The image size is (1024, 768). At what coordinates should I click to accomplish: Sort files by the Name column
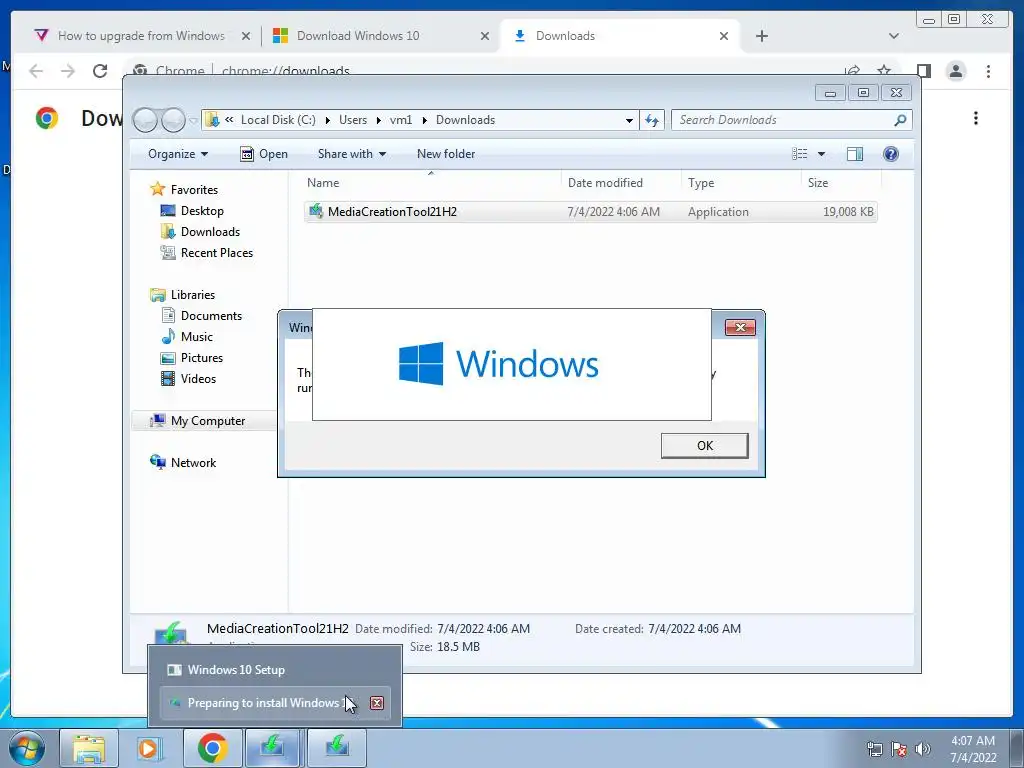point(431,183)
